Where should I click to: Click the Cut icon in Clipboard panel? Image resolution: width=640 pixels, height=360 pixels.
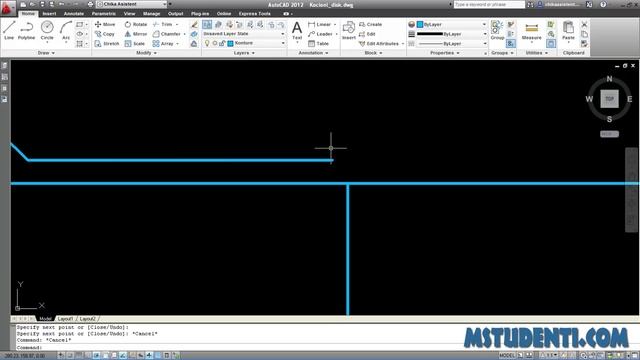(584, 24)
